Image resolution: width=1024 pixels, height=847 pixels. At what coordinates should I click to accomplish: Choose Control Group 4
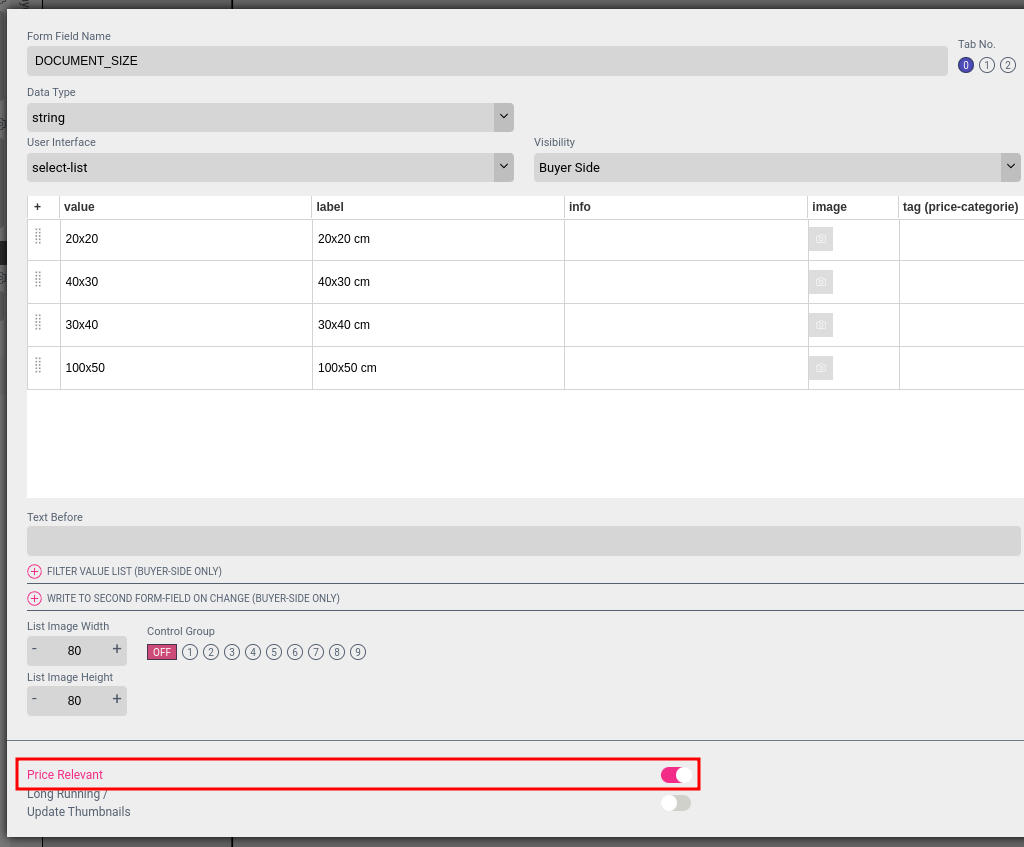(253, 652)
